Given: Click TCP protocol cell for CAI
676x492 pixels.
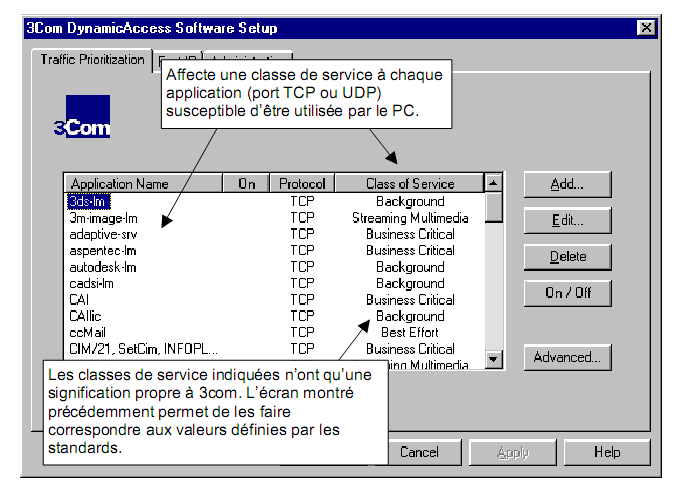Looking at the screenshot, I should (x=302, y=300).
